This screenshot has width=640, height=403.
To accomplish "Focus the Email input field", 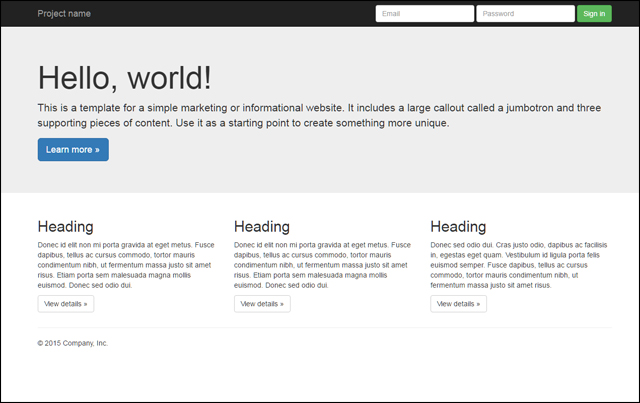I will tap(424, 14).
